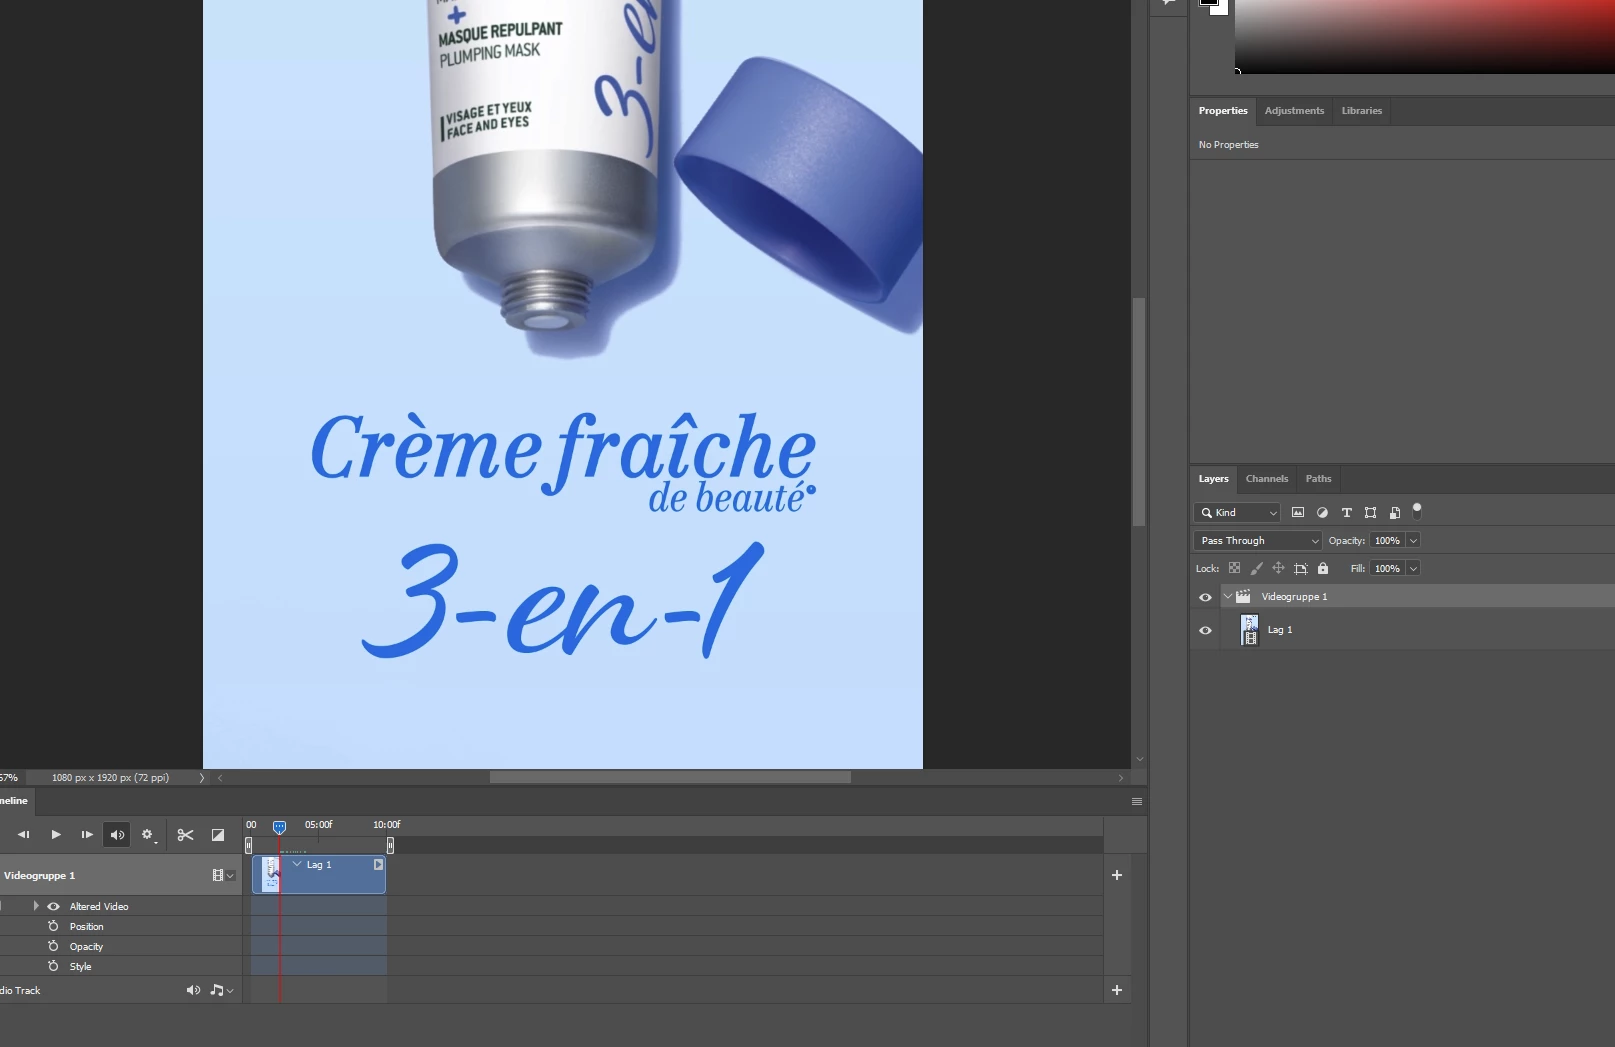Click the horizontal canvas scrollbar

(x=670, y=777)
